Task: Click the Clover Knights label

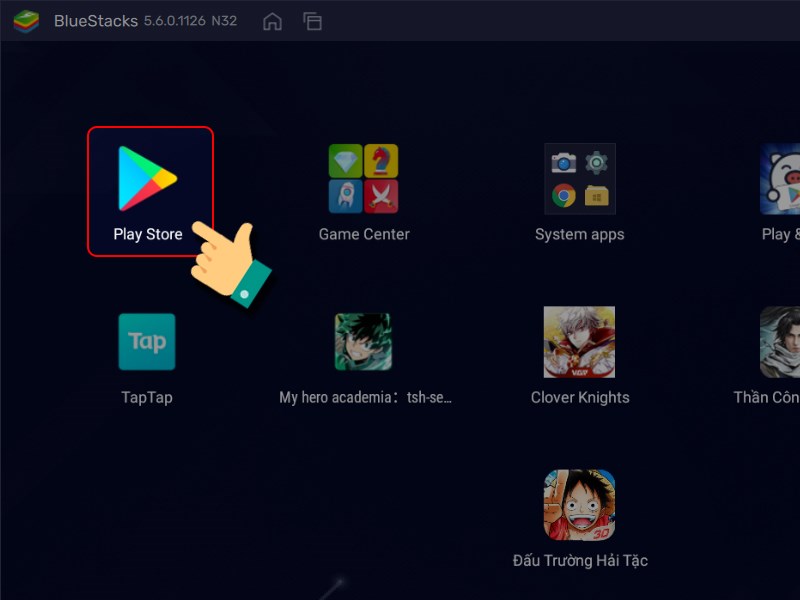Action: coord(580,397)
